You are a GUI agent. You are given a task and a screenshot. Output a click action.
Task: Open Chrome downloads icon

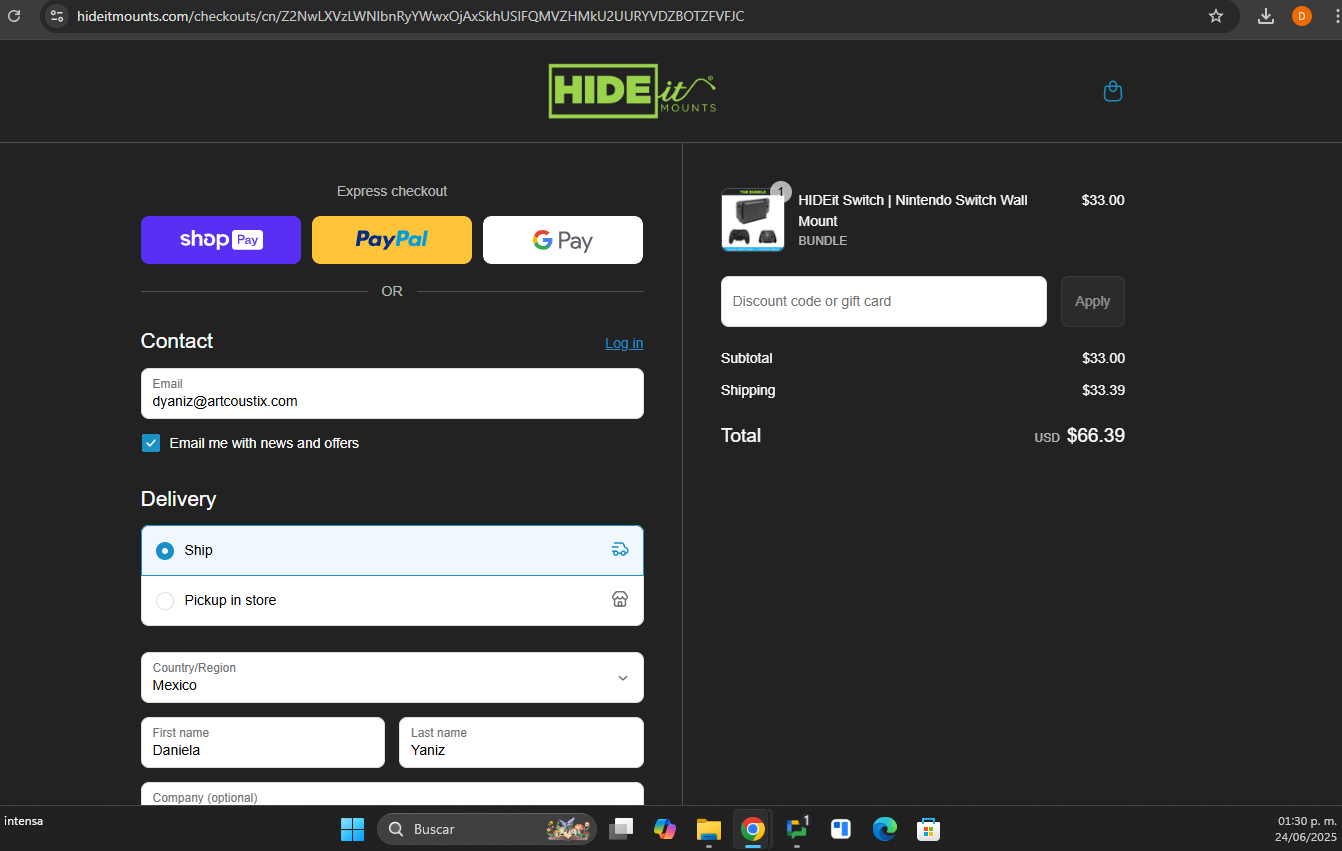pos(1266,16)
